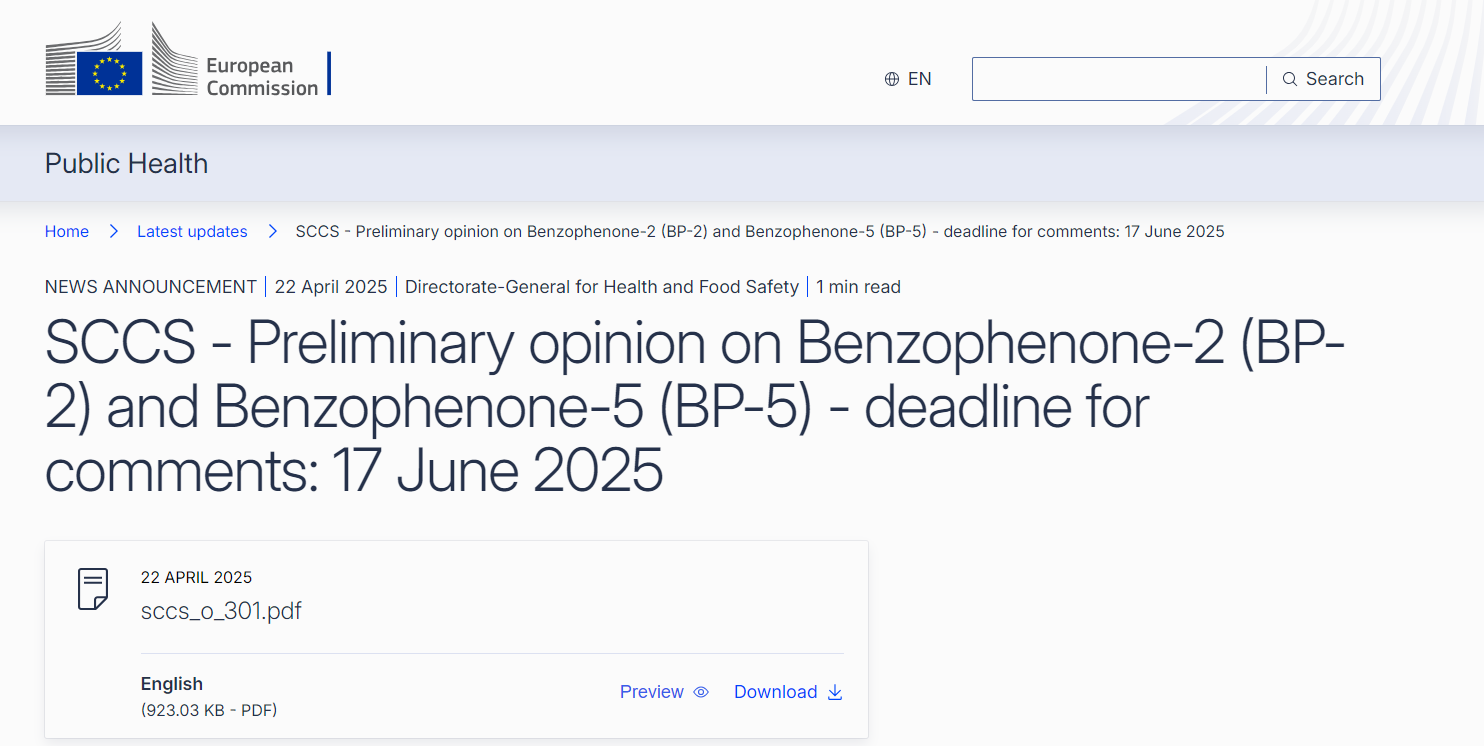Open the sccs_o_301.pdf file title
1484x746 pixels.
(221, 611)
